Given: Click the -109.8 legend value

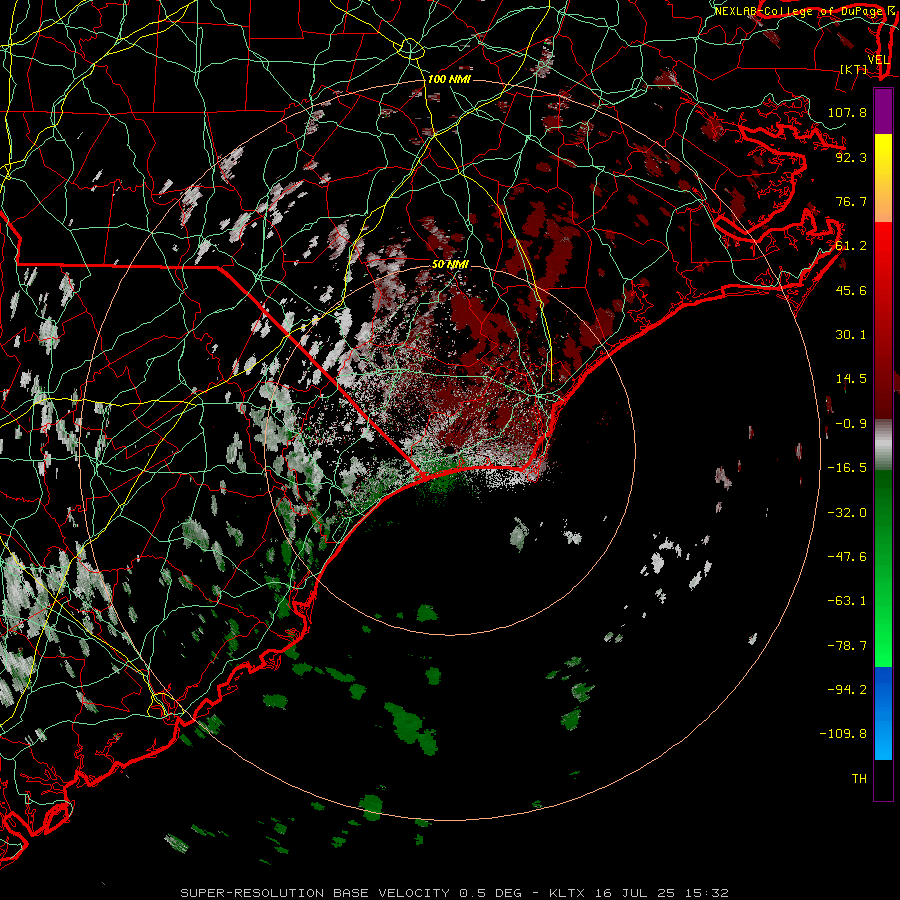Looking at the screenshot, I should click(843, 734).
